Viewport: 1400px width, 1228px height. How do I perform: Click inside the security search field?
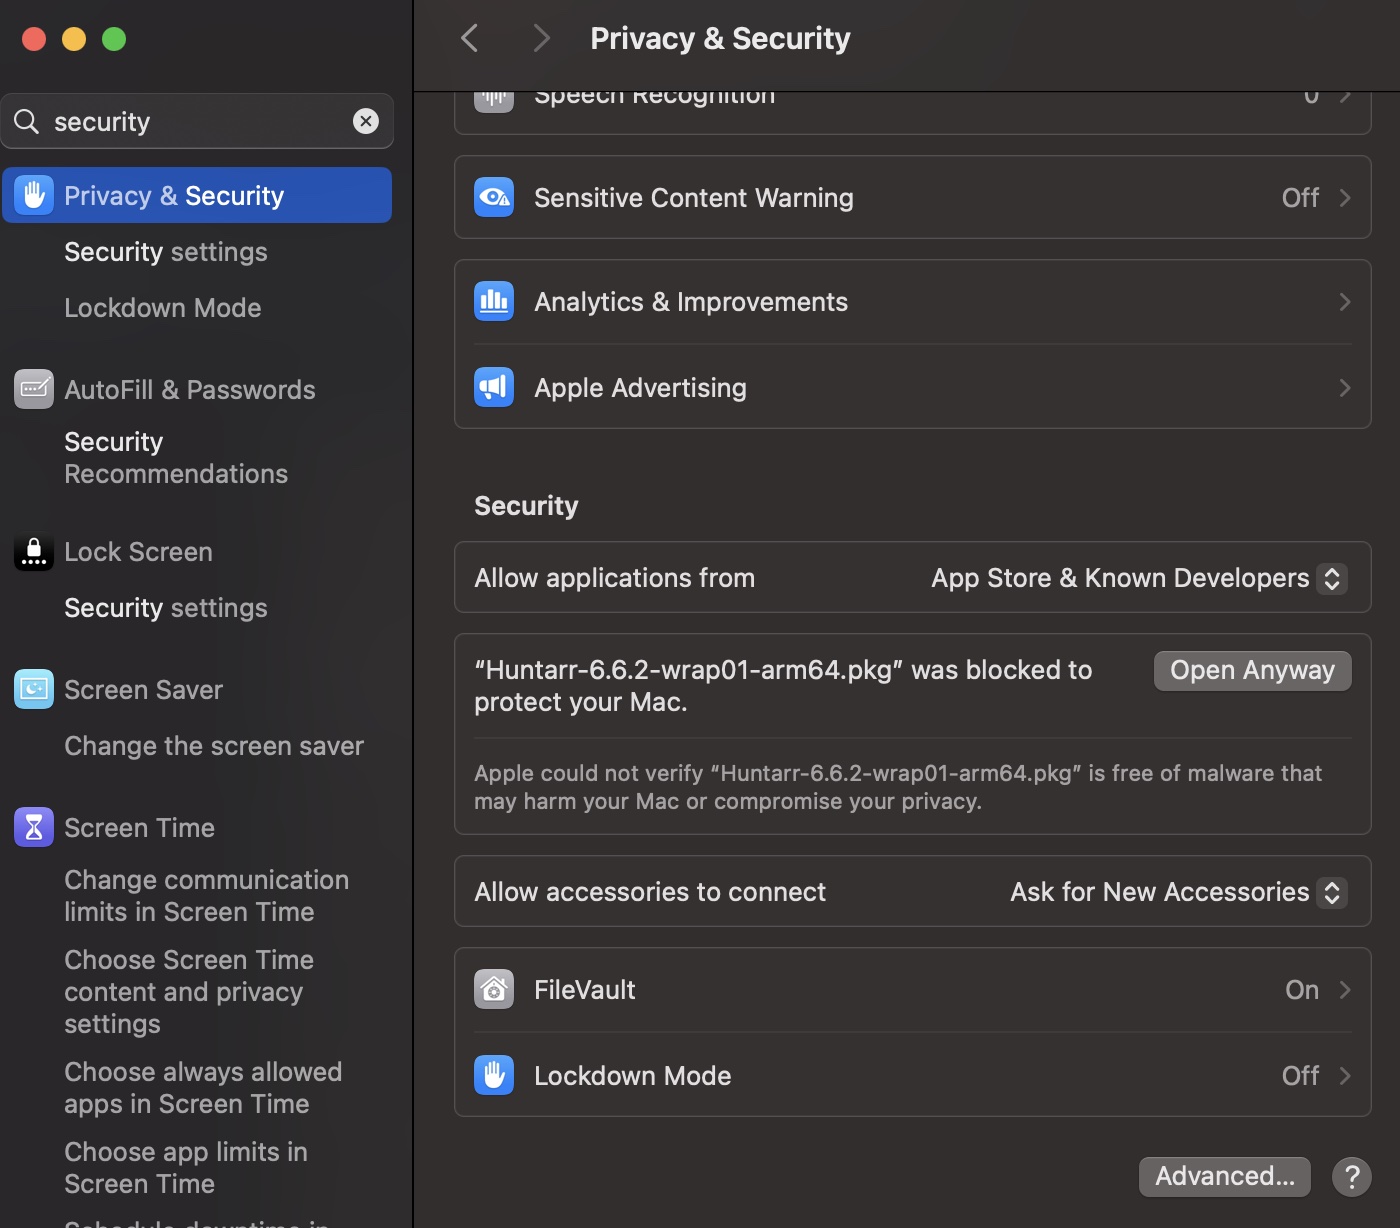197,121
